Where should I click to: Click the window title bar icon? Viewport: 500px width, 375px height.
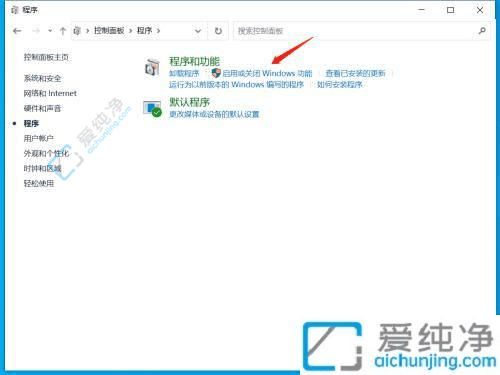click(14, 10)
